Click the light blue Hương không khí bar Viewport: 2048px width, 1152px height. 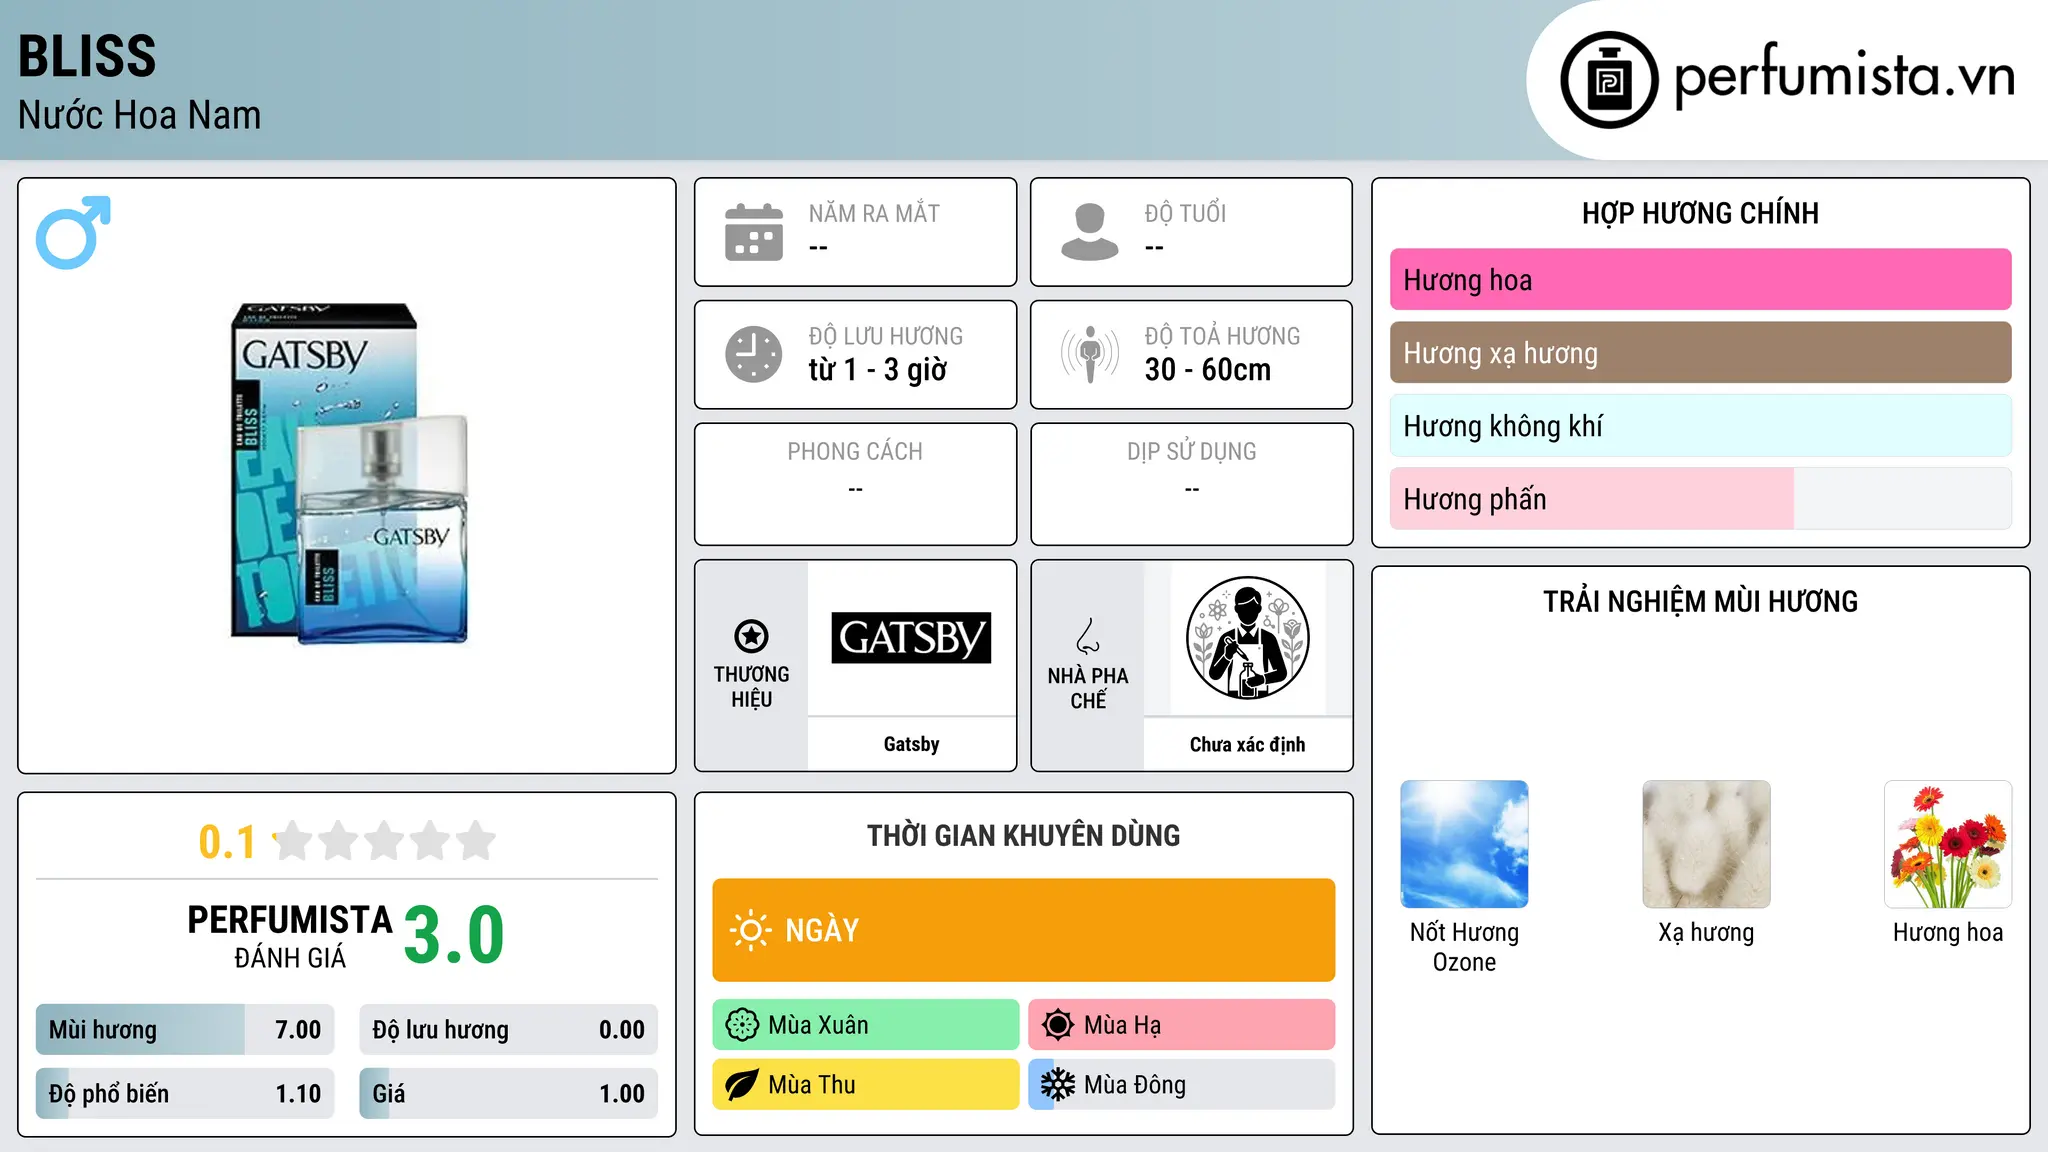[1700, 426]
